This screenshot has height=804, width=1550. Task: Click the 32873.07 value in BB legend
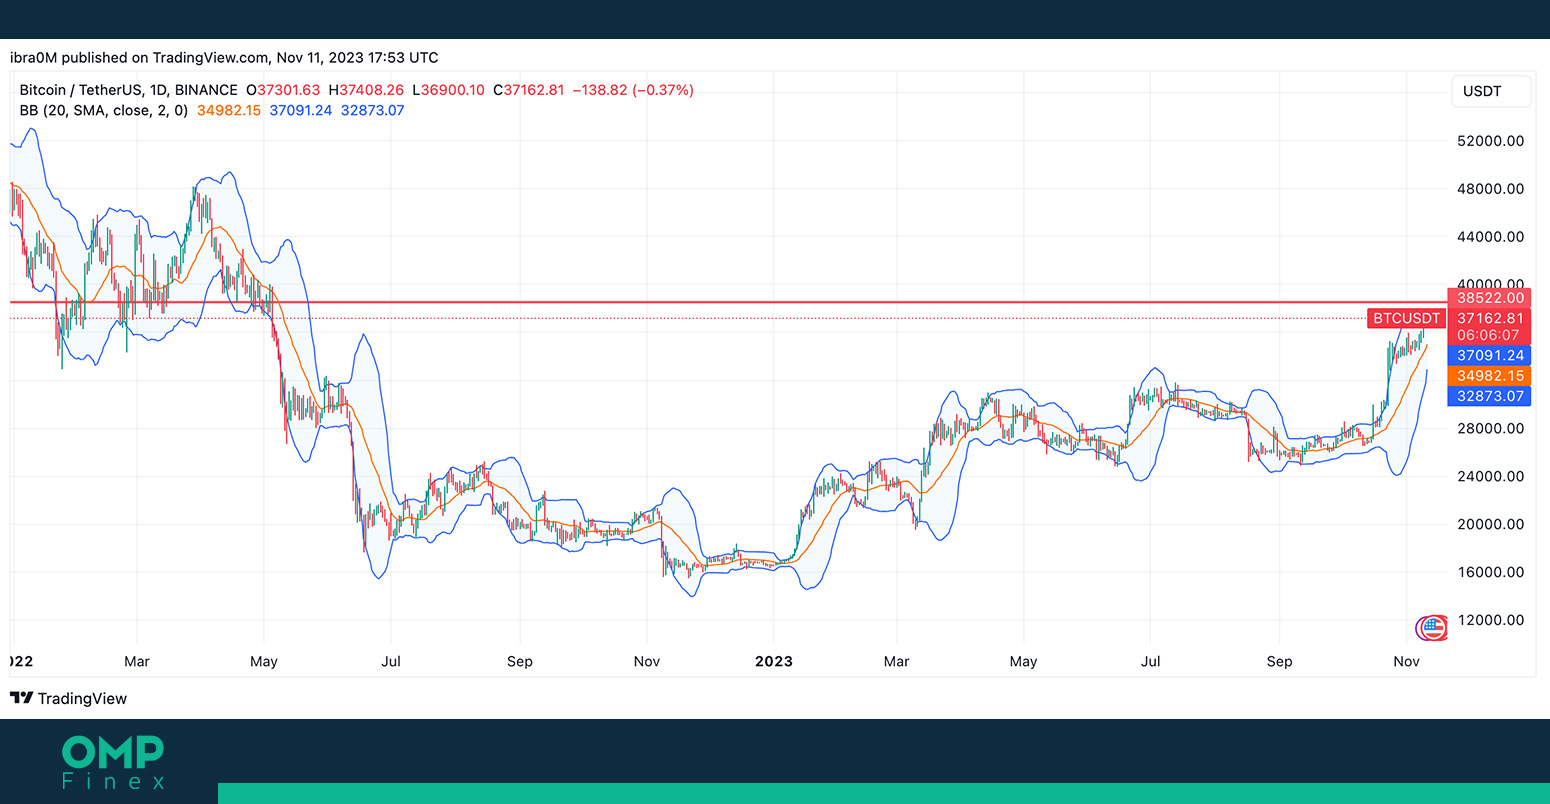point(373,110)
